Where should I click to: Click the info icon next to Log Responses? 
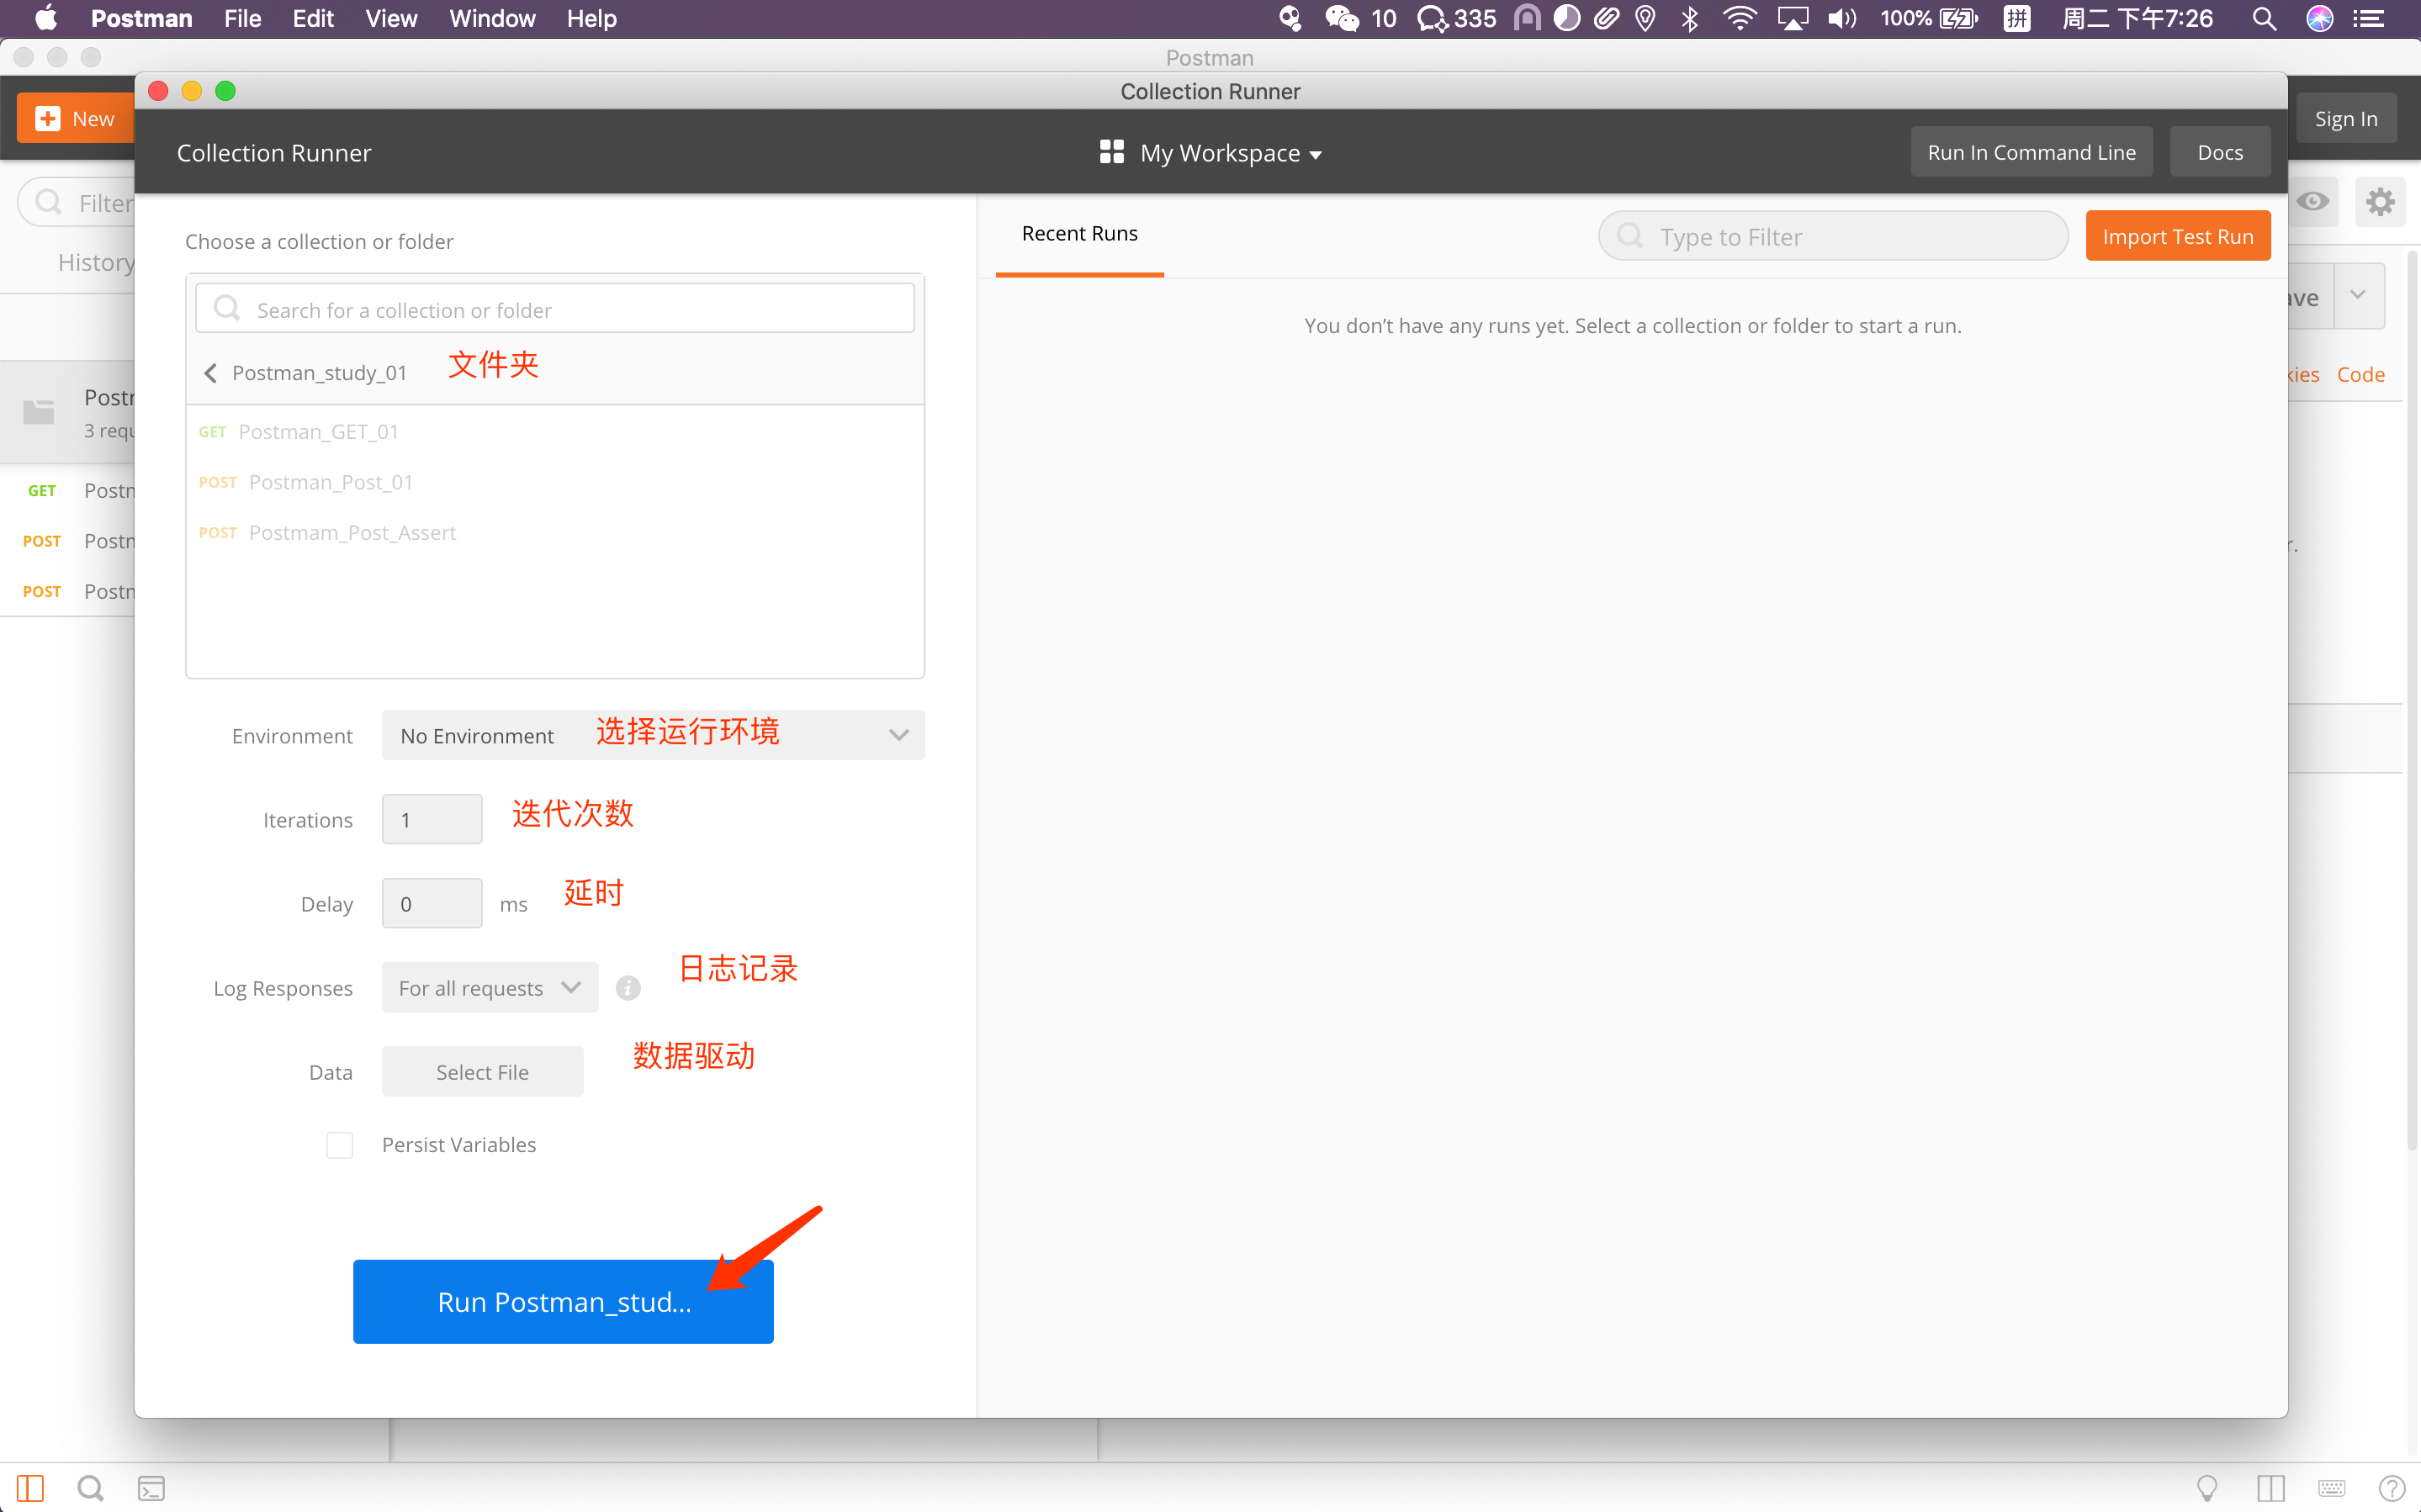click(x=628, y=988)
